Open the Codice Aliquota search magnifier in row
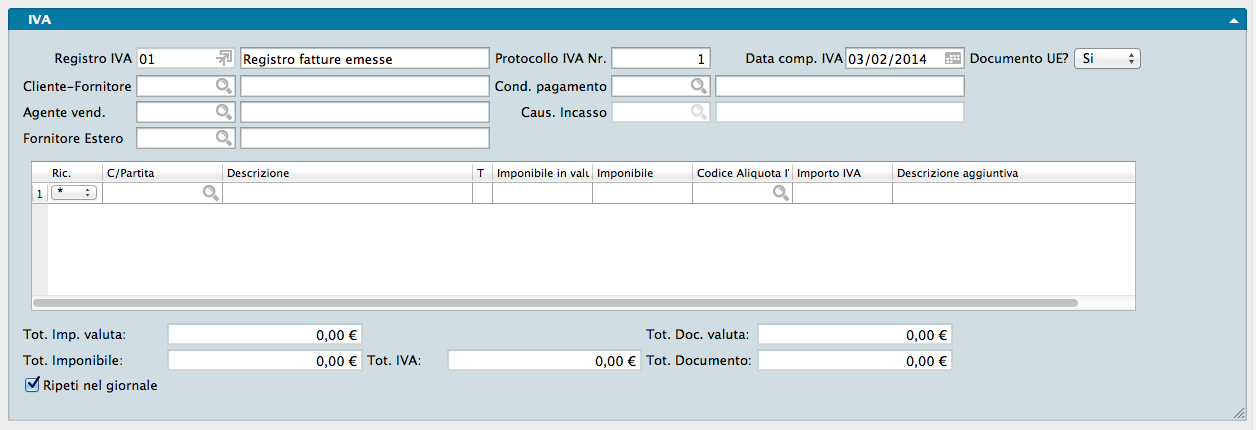Viewport: 1256px width, 430px height. [780, 194]
